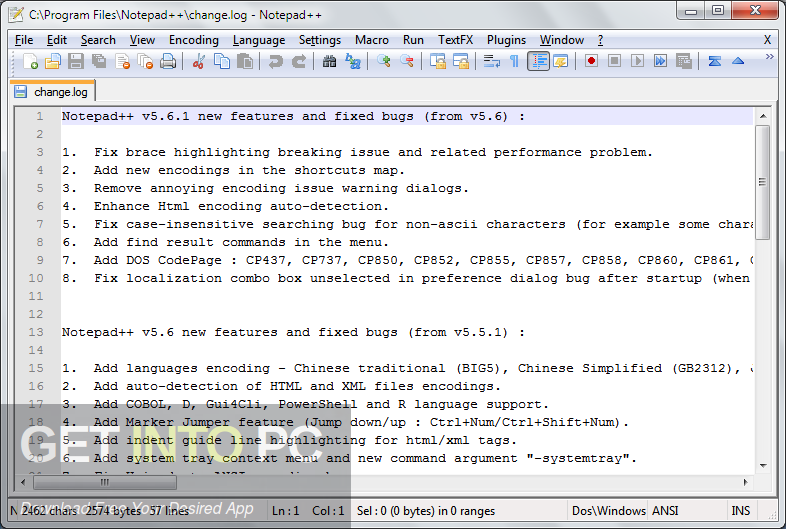786x529 pixels.
Task: Click Dos\Windows in the status bar
Action: 609,511
